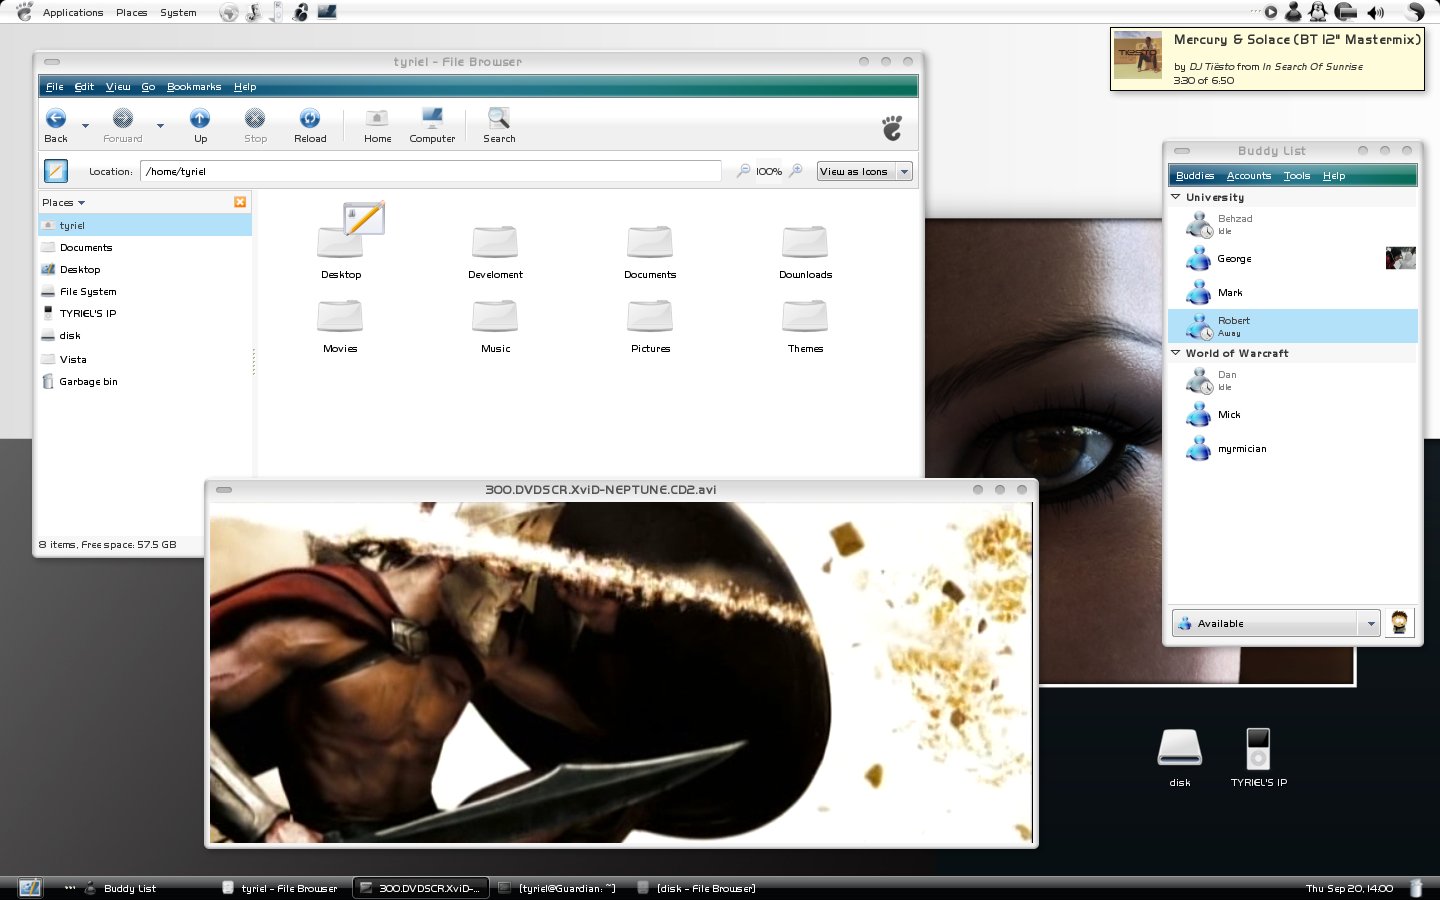Select buddy Robert who is Away

tap(1293, 326)
